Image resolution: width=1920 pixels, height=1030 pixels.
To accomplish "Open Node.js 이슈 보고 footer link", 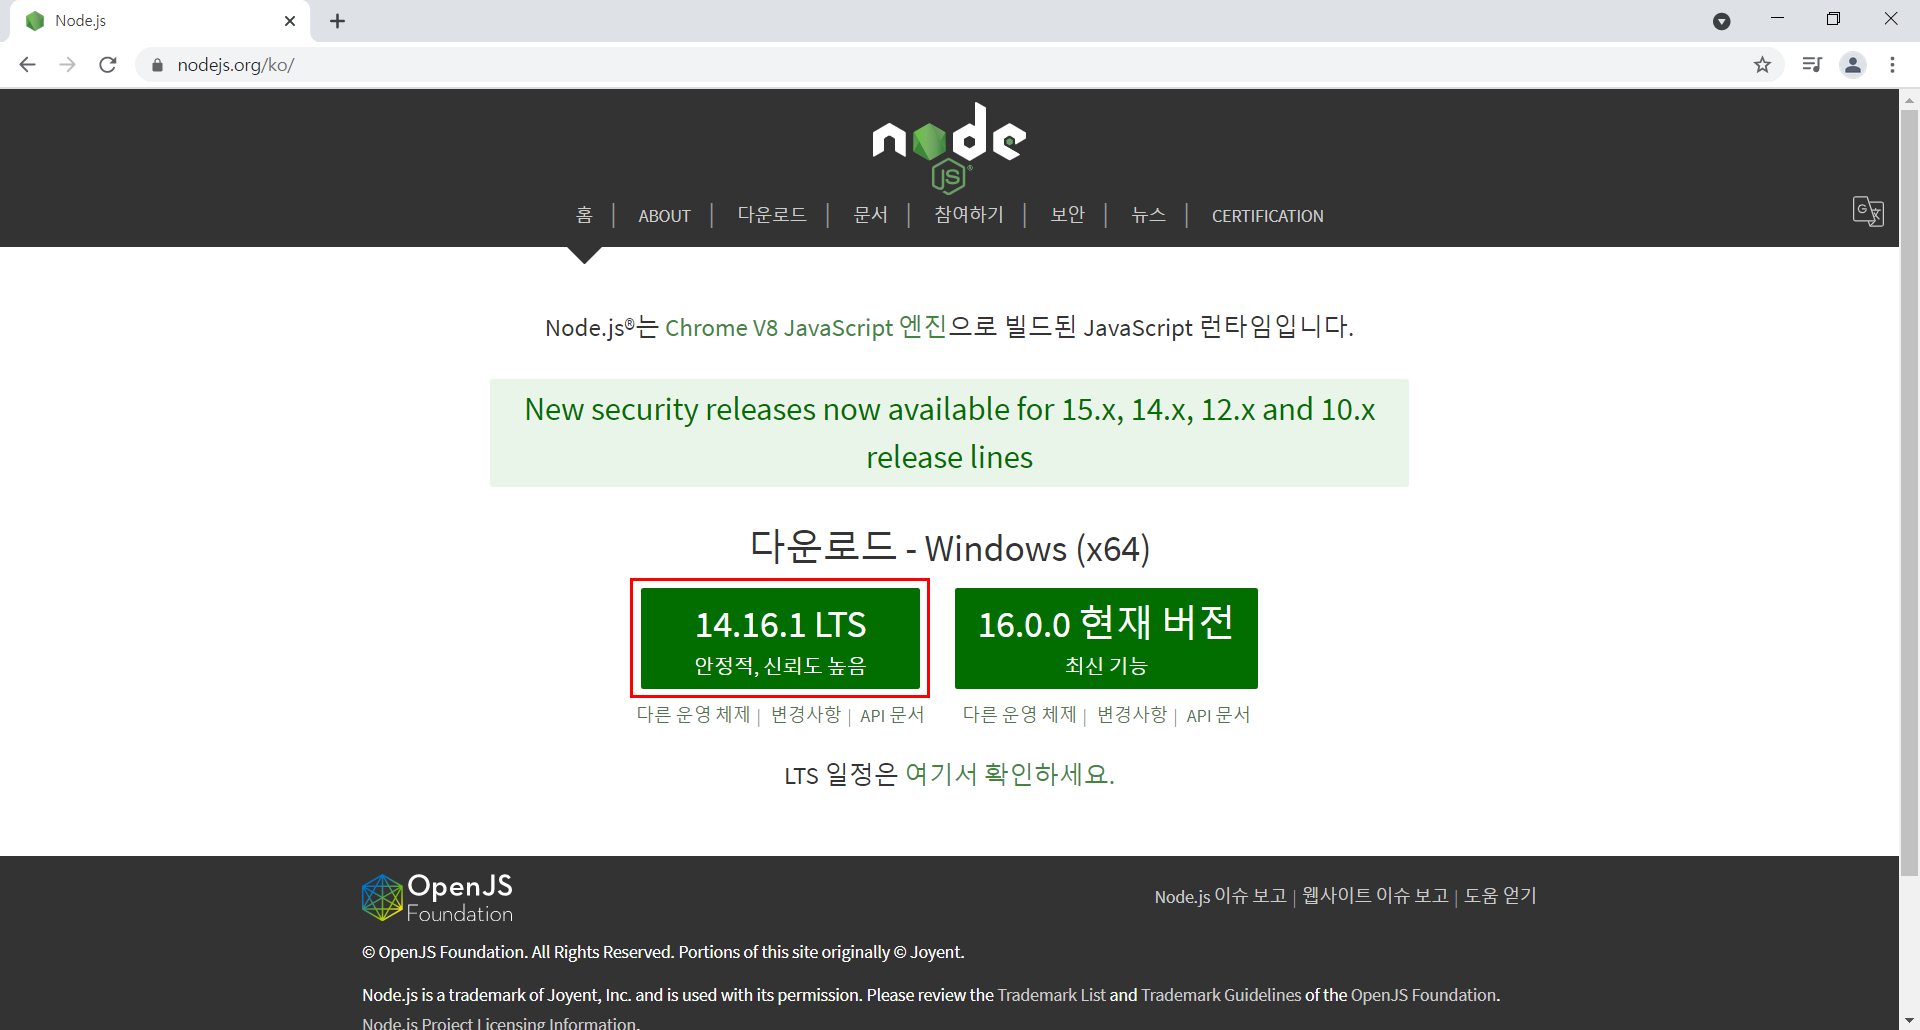I will coord(1220,896).
